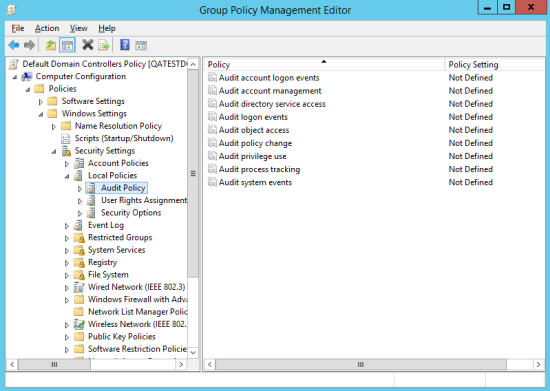Select the Local Policies tree item

point(112,175)
